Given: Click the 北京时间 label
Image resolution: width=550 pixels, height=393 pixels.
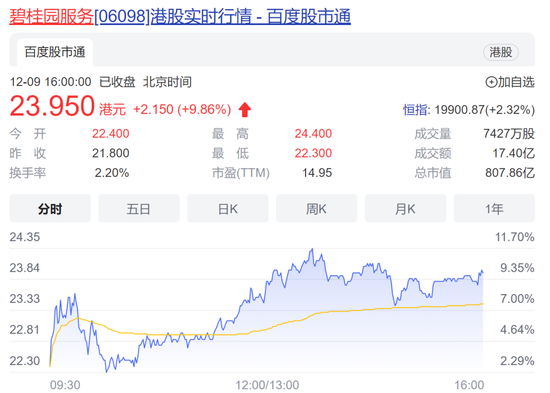Looking at the screenshot, I should click(167, 82).
